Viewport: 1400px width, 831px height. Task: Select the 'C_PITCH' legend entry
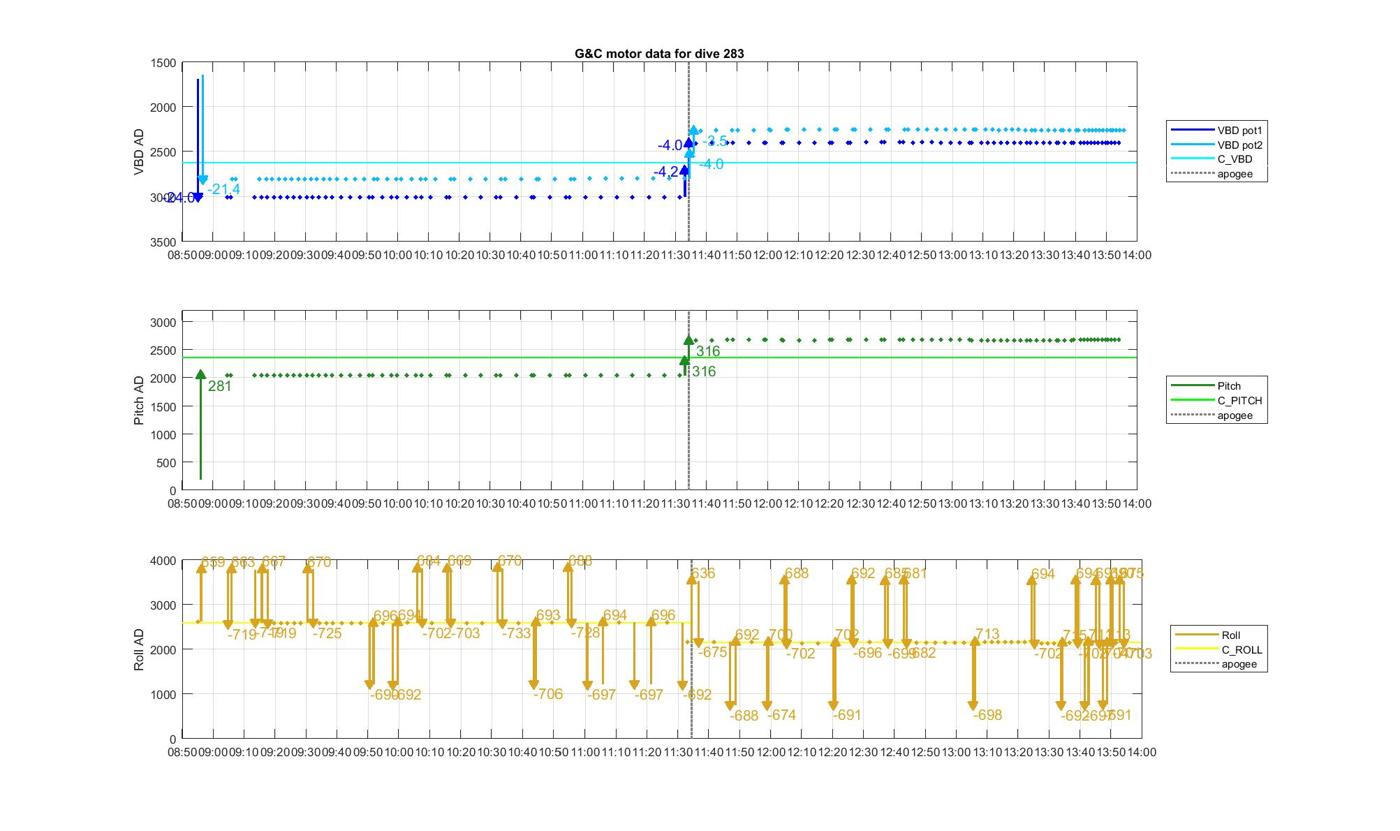coord(1216,401)
